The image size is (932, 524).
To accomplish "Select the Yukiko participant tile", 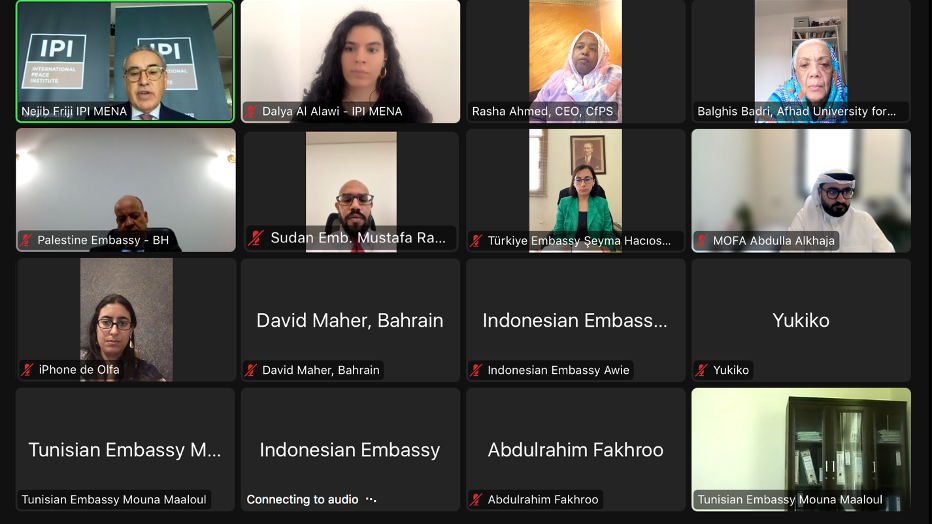I will click(x=801, y=320).
